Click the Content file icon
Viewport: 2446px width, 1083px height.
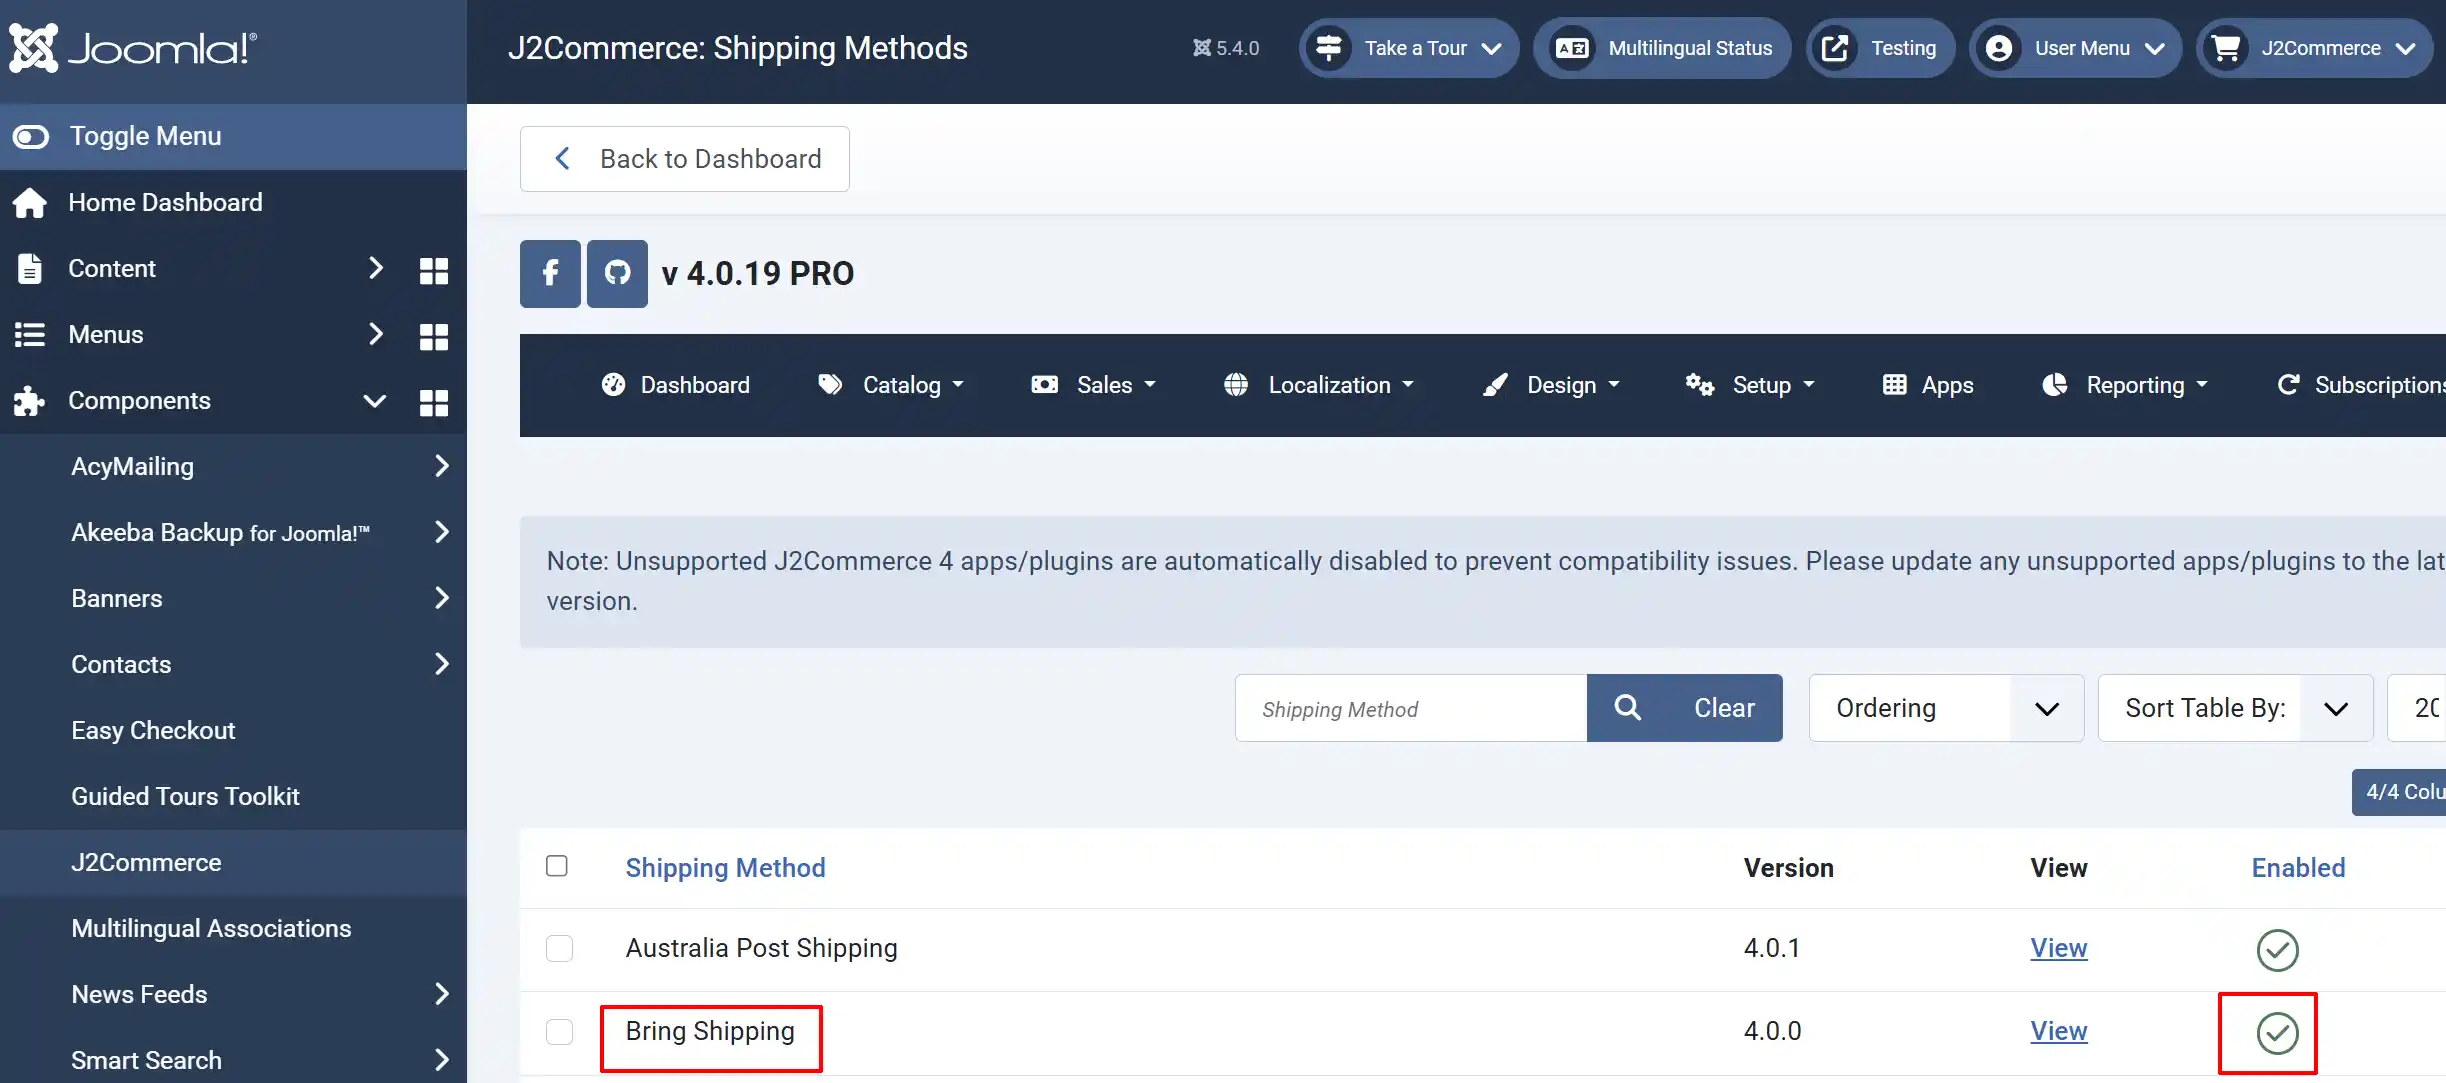(30, 268)
